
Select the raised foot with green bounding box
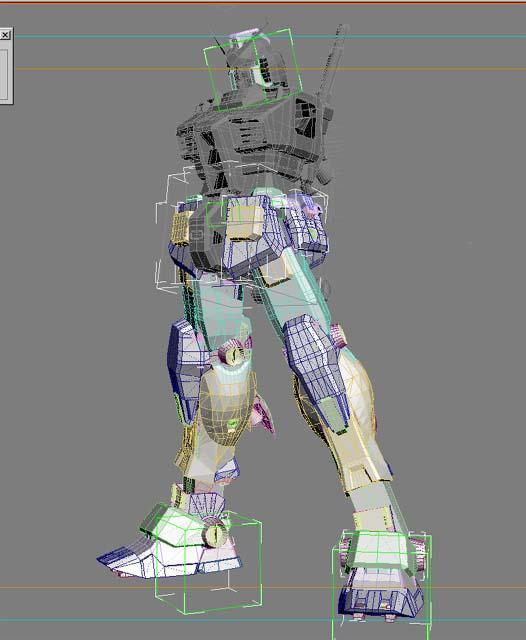tap(169, 543)
